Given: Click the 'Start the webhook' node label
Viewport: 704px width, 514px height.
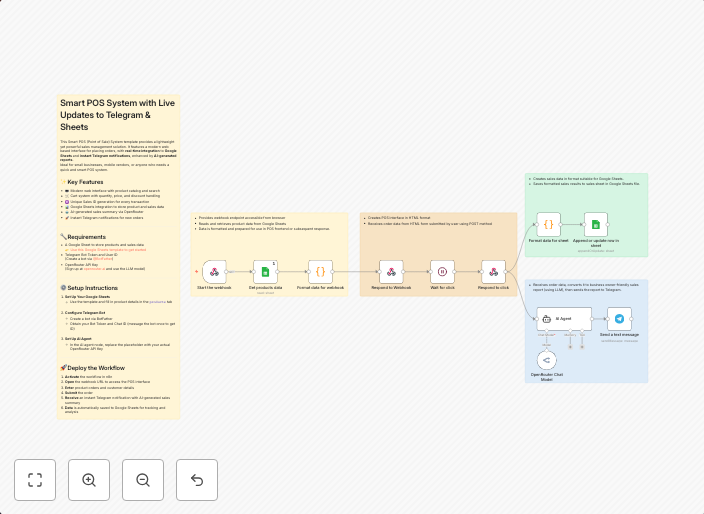Looking at the screenshot, I should click(214, 288).
